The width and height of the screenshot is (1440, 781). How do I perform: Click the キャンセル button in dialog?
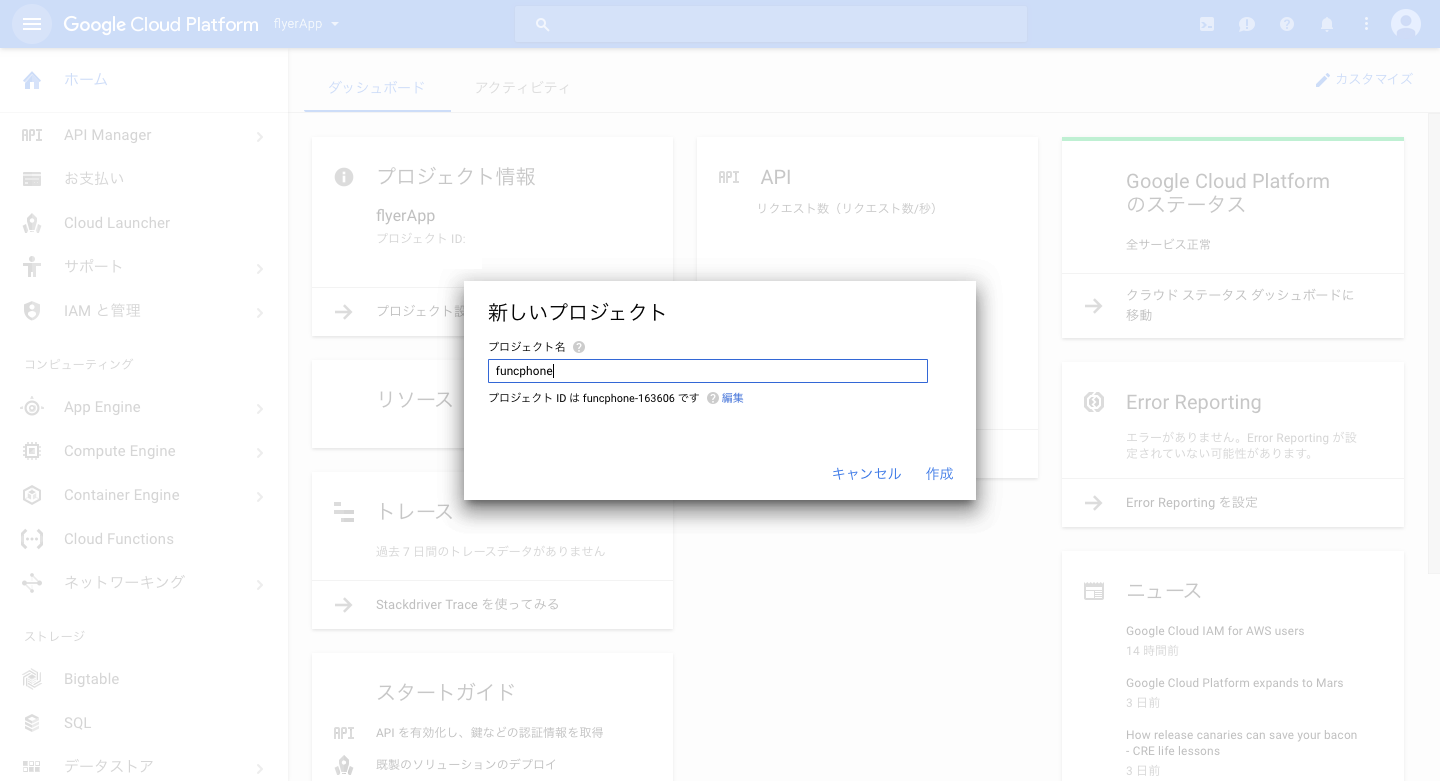(866, 474)
